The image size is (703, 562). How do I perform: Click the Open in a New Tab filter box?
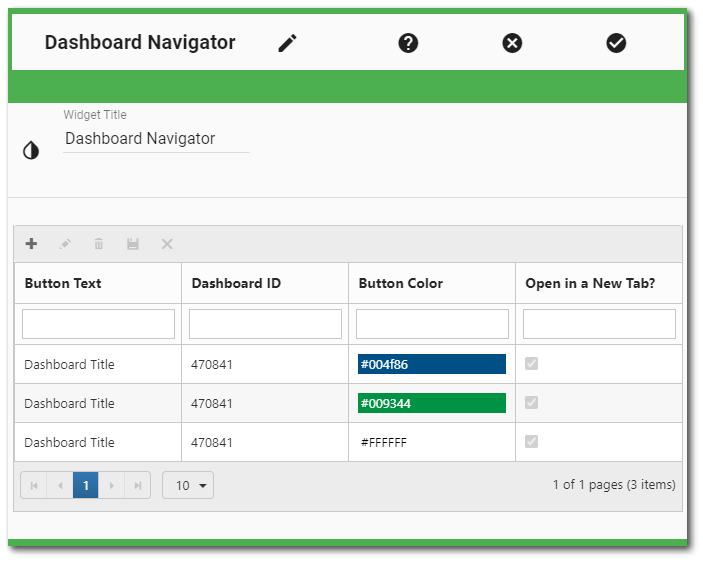599,324
